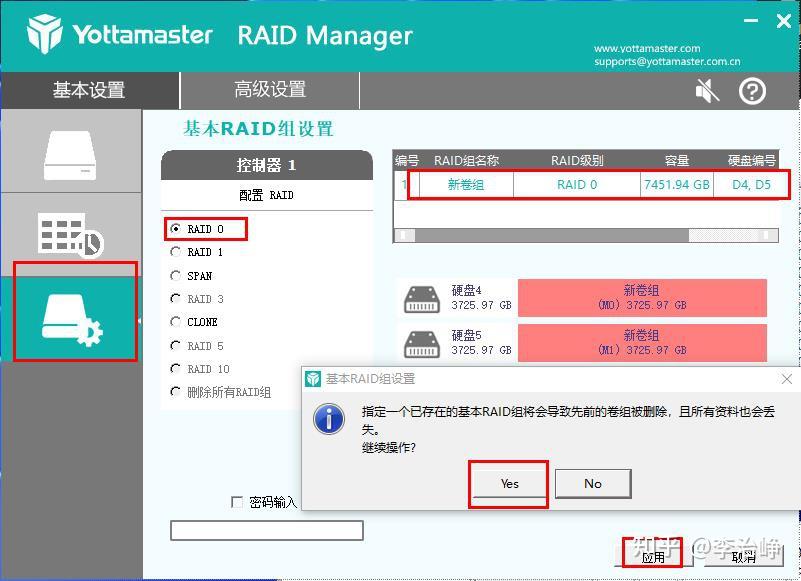Screen dimensions: 801x581
Task: Open help via the question mark icon
Action: coord(754,91)
